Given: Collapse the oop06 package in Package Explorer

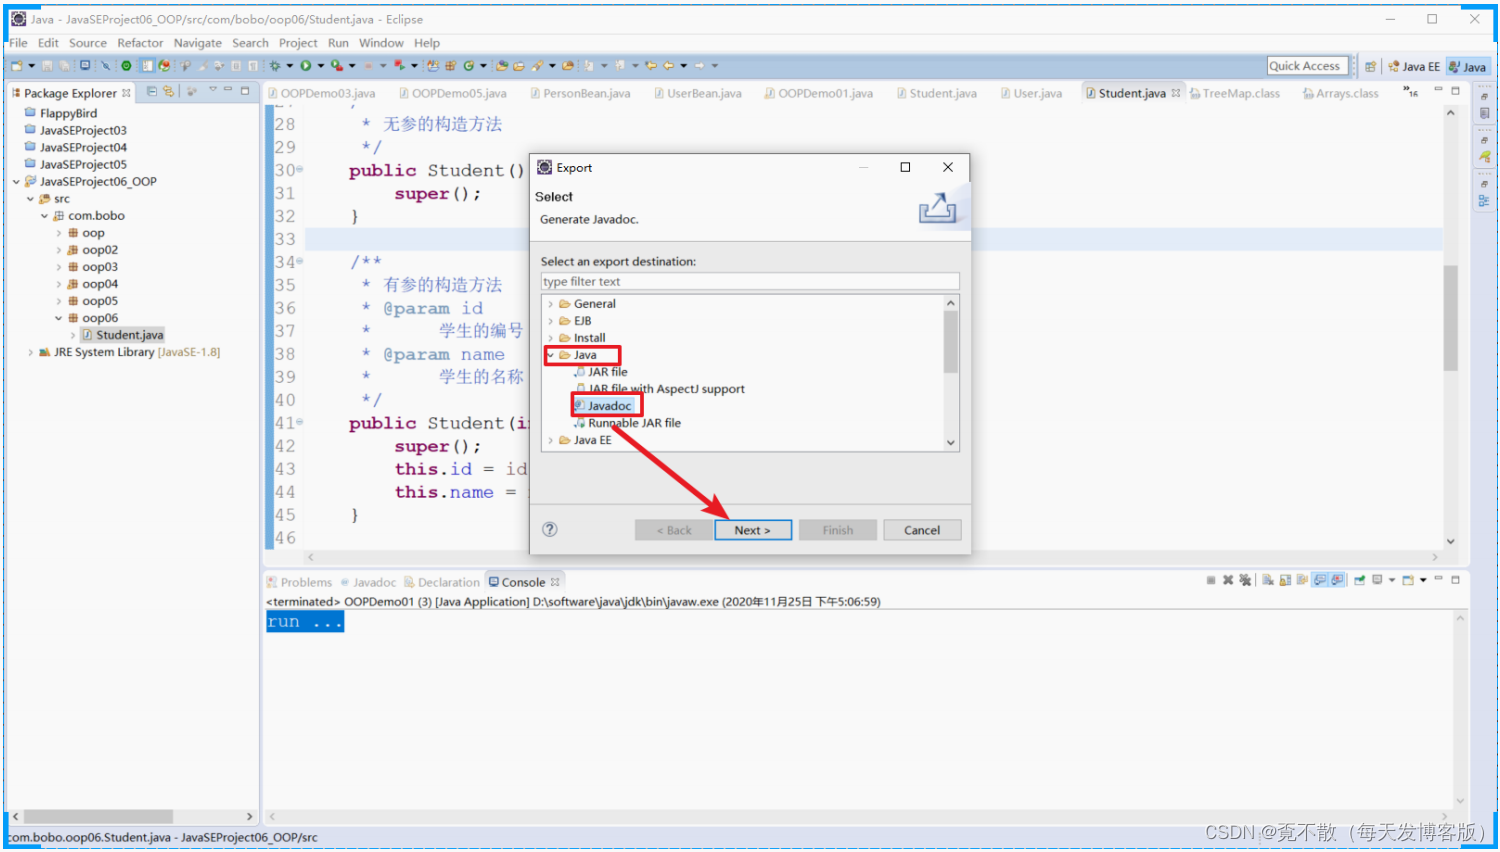Looking at the screenshot, I should pos(58,317).
